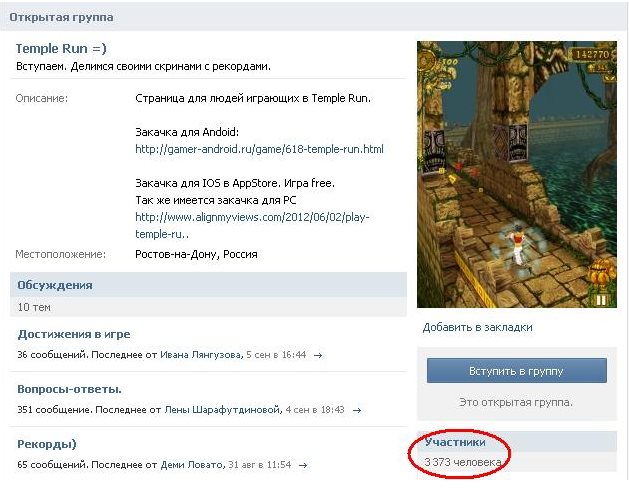Click the 'Открытая группа' header label
629x488 pixels.
pyautogui.click(x=61, y=17)
